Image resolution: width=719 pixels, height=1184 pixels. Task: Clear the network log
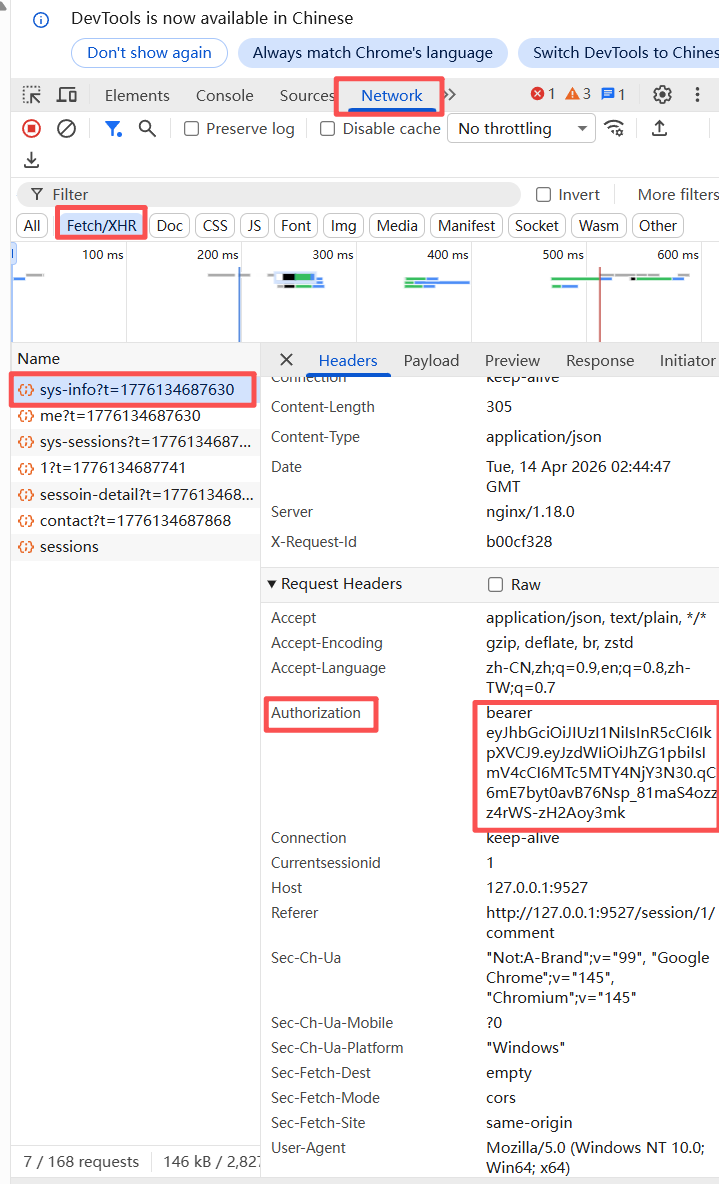pos(66,128)
